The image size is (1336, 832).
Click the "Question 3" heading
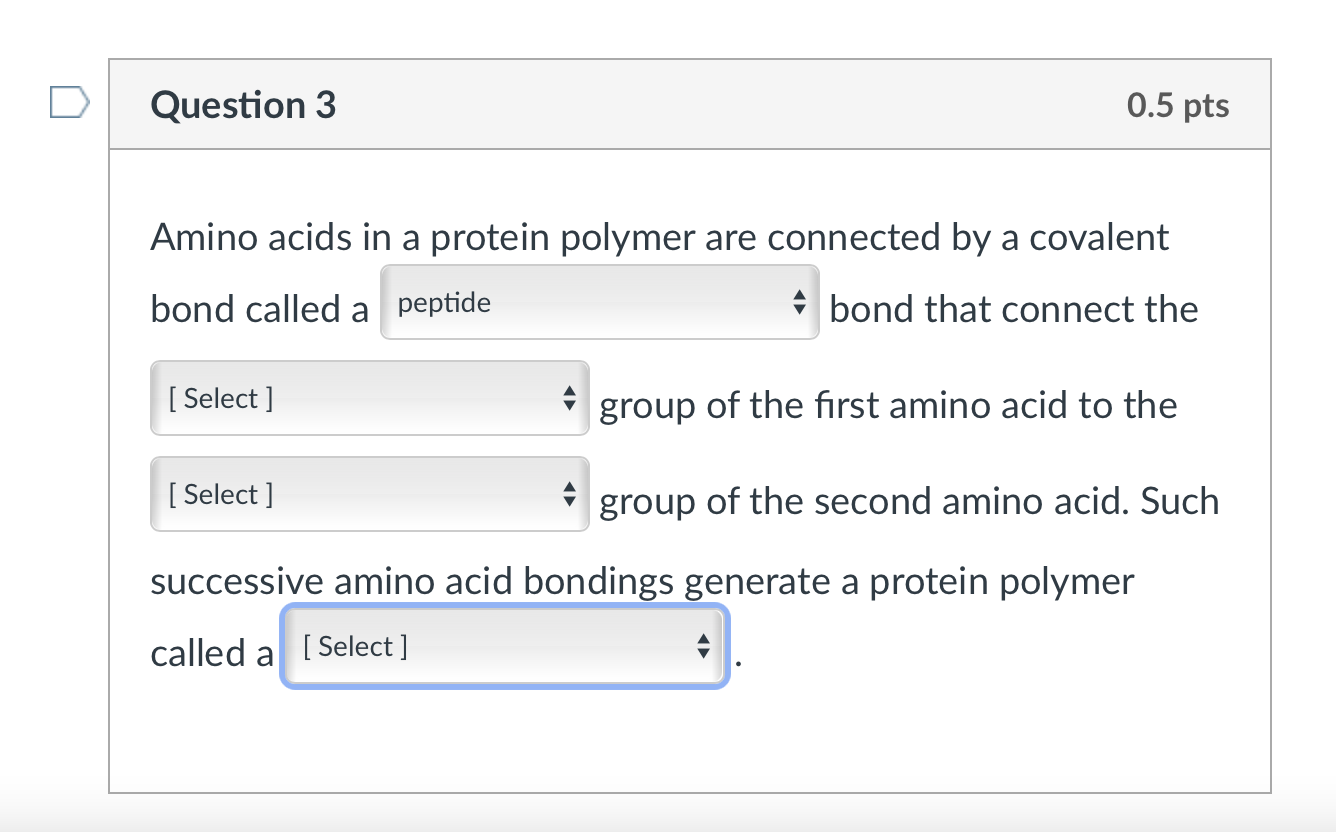click(243, 105)
